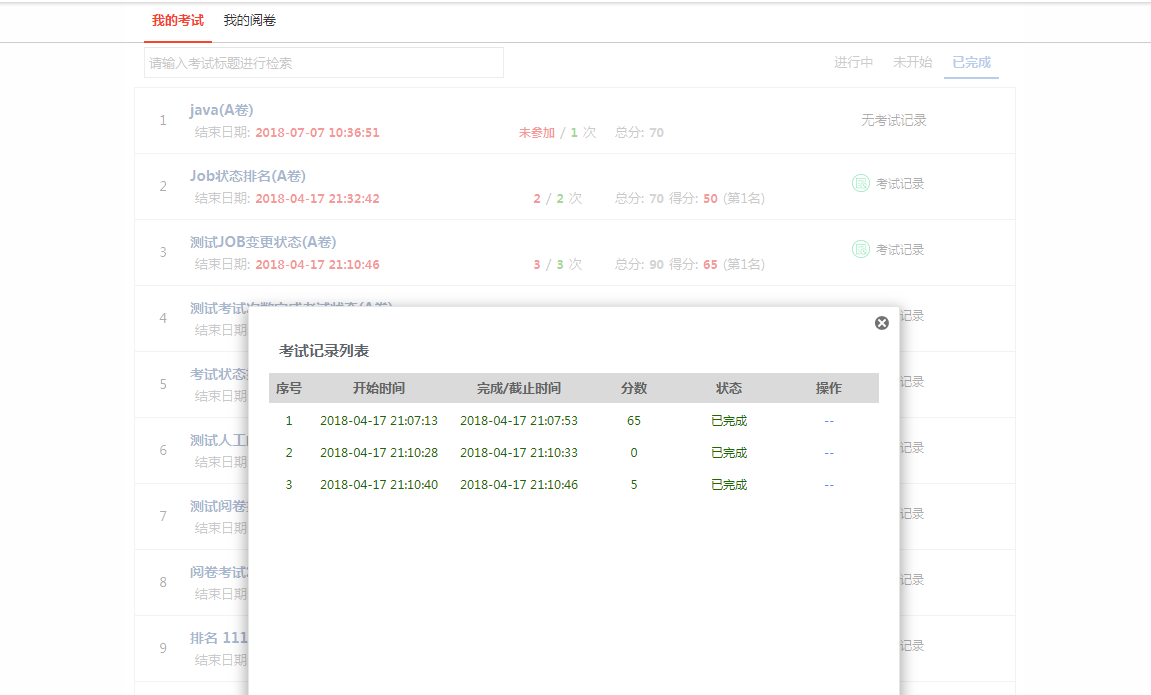Viewport: 1151px width, 695px height.
Task: Click end time 2018-04-17 21:10:33
Action: click(519, 453)
